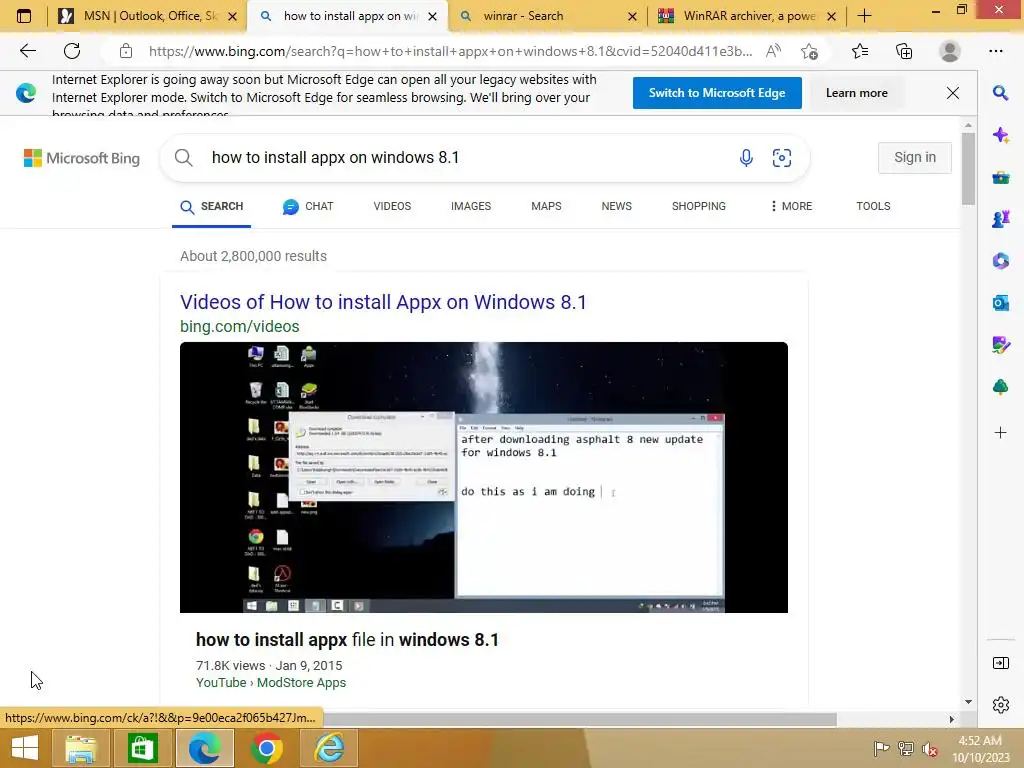1024x768 pixels.
Task: Close the MSN tab
Action: coord(232,16)
